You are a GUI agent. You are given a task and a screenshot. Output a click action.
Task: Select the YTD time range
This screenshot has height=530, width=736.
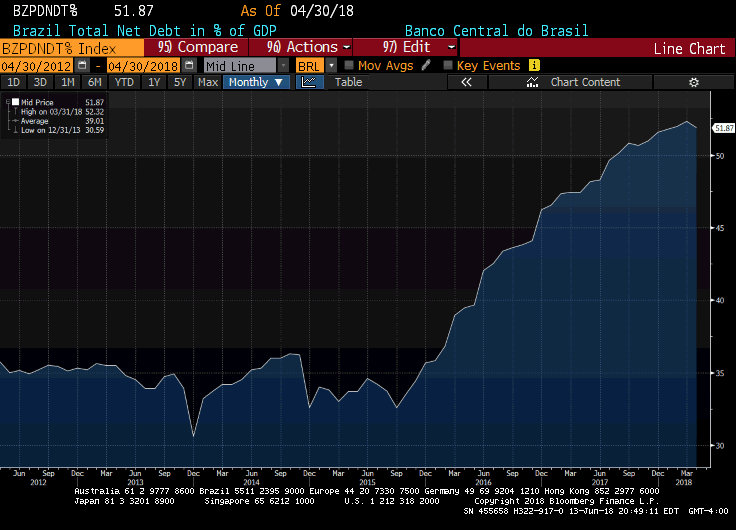pos(124,82)
